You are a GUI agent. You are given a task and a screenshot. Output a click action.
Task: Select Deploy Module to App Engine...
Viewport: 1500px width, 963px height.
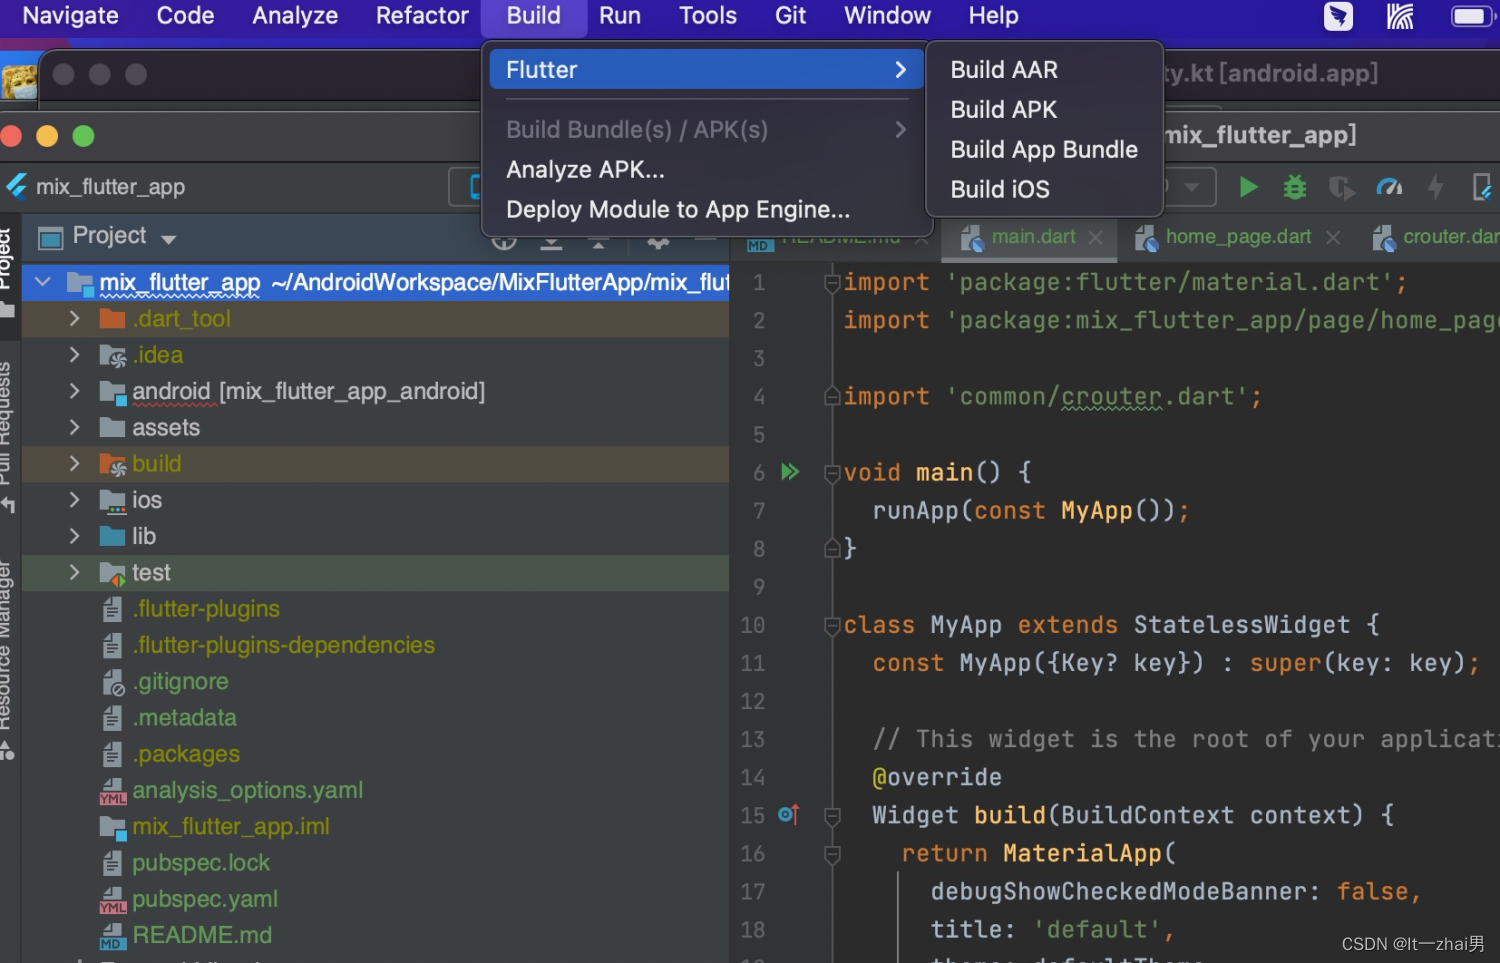point(705,210)
